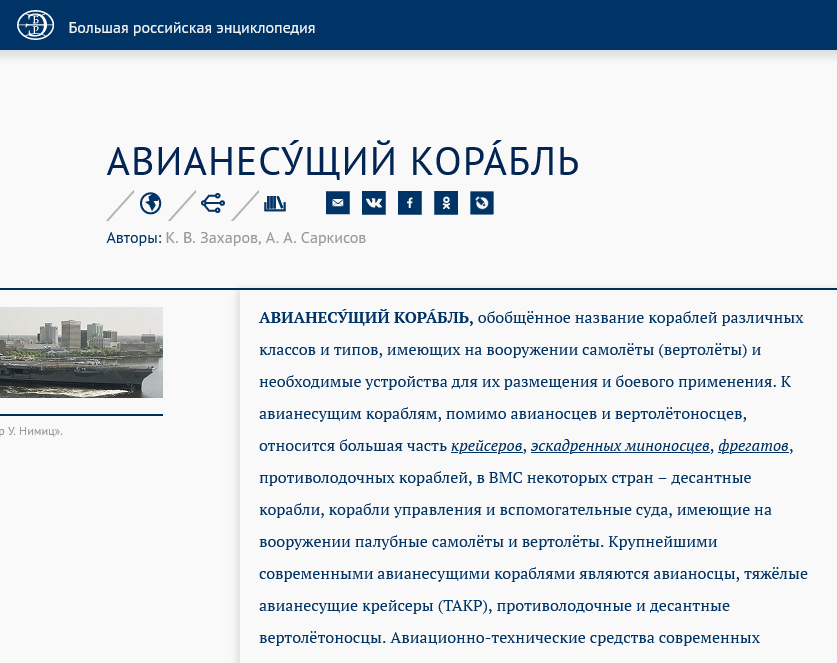The height and width of the screenshot is (663, 837).
Task: Click the АВИАНЕСУЩИЙ КОРАБЛЬ page title heading
Action: [343, 159]
